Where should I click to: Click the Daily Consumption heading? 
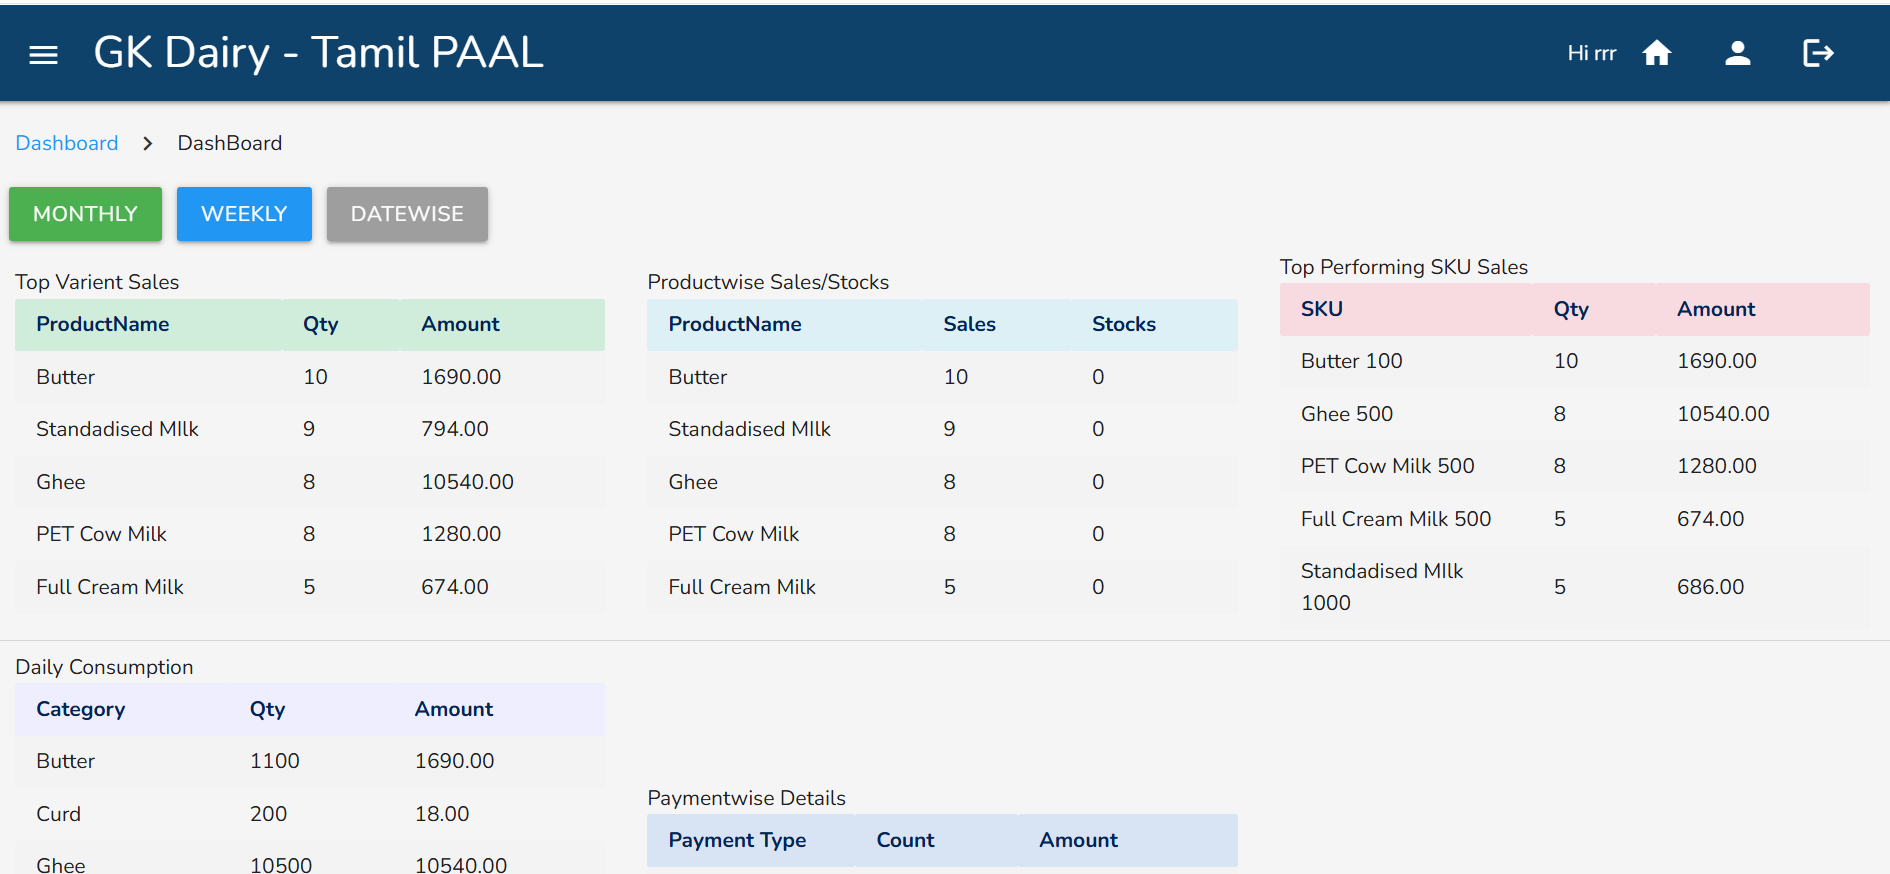tap(104, 667)
